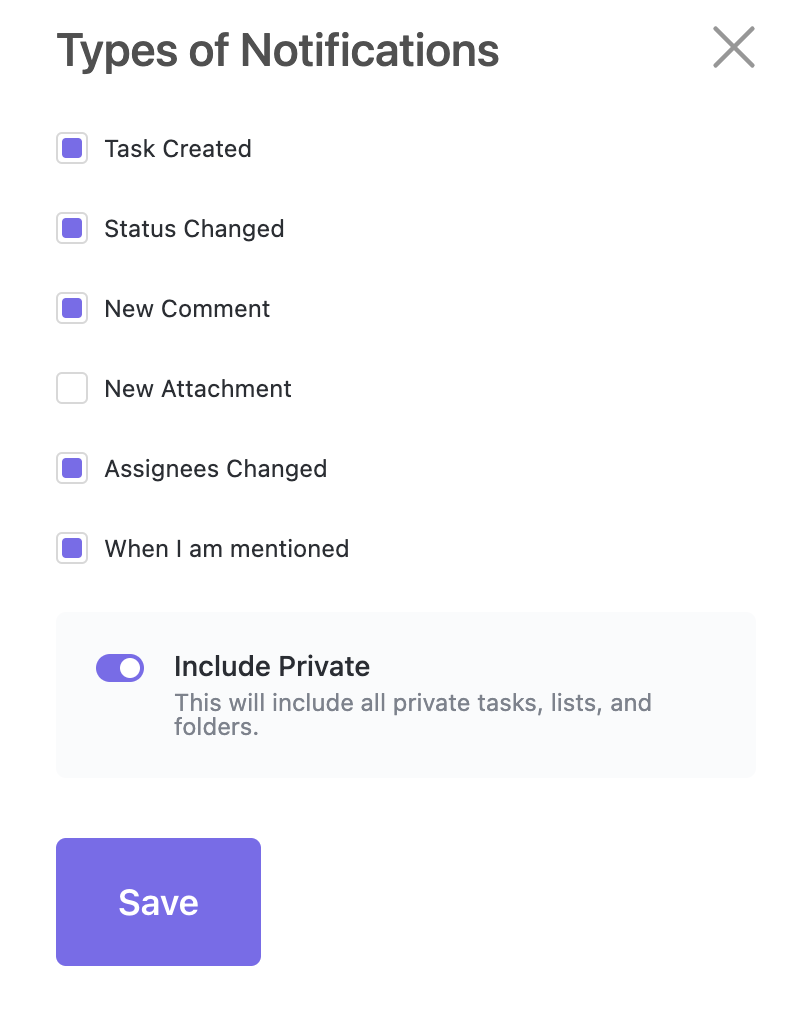Click the New Attachment label text

coord(198,389)
